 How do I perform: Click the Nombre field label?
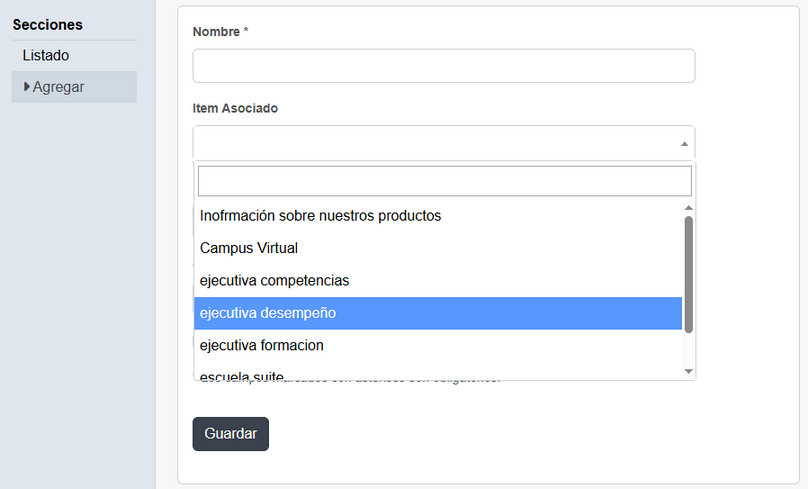coord(215,32)
